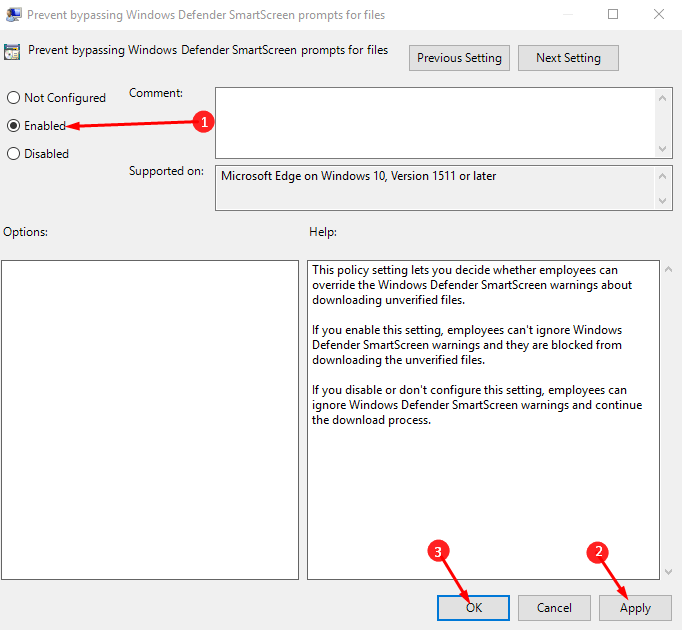
Task: Focus the Comment text field
Action: [x=435, y=122]
